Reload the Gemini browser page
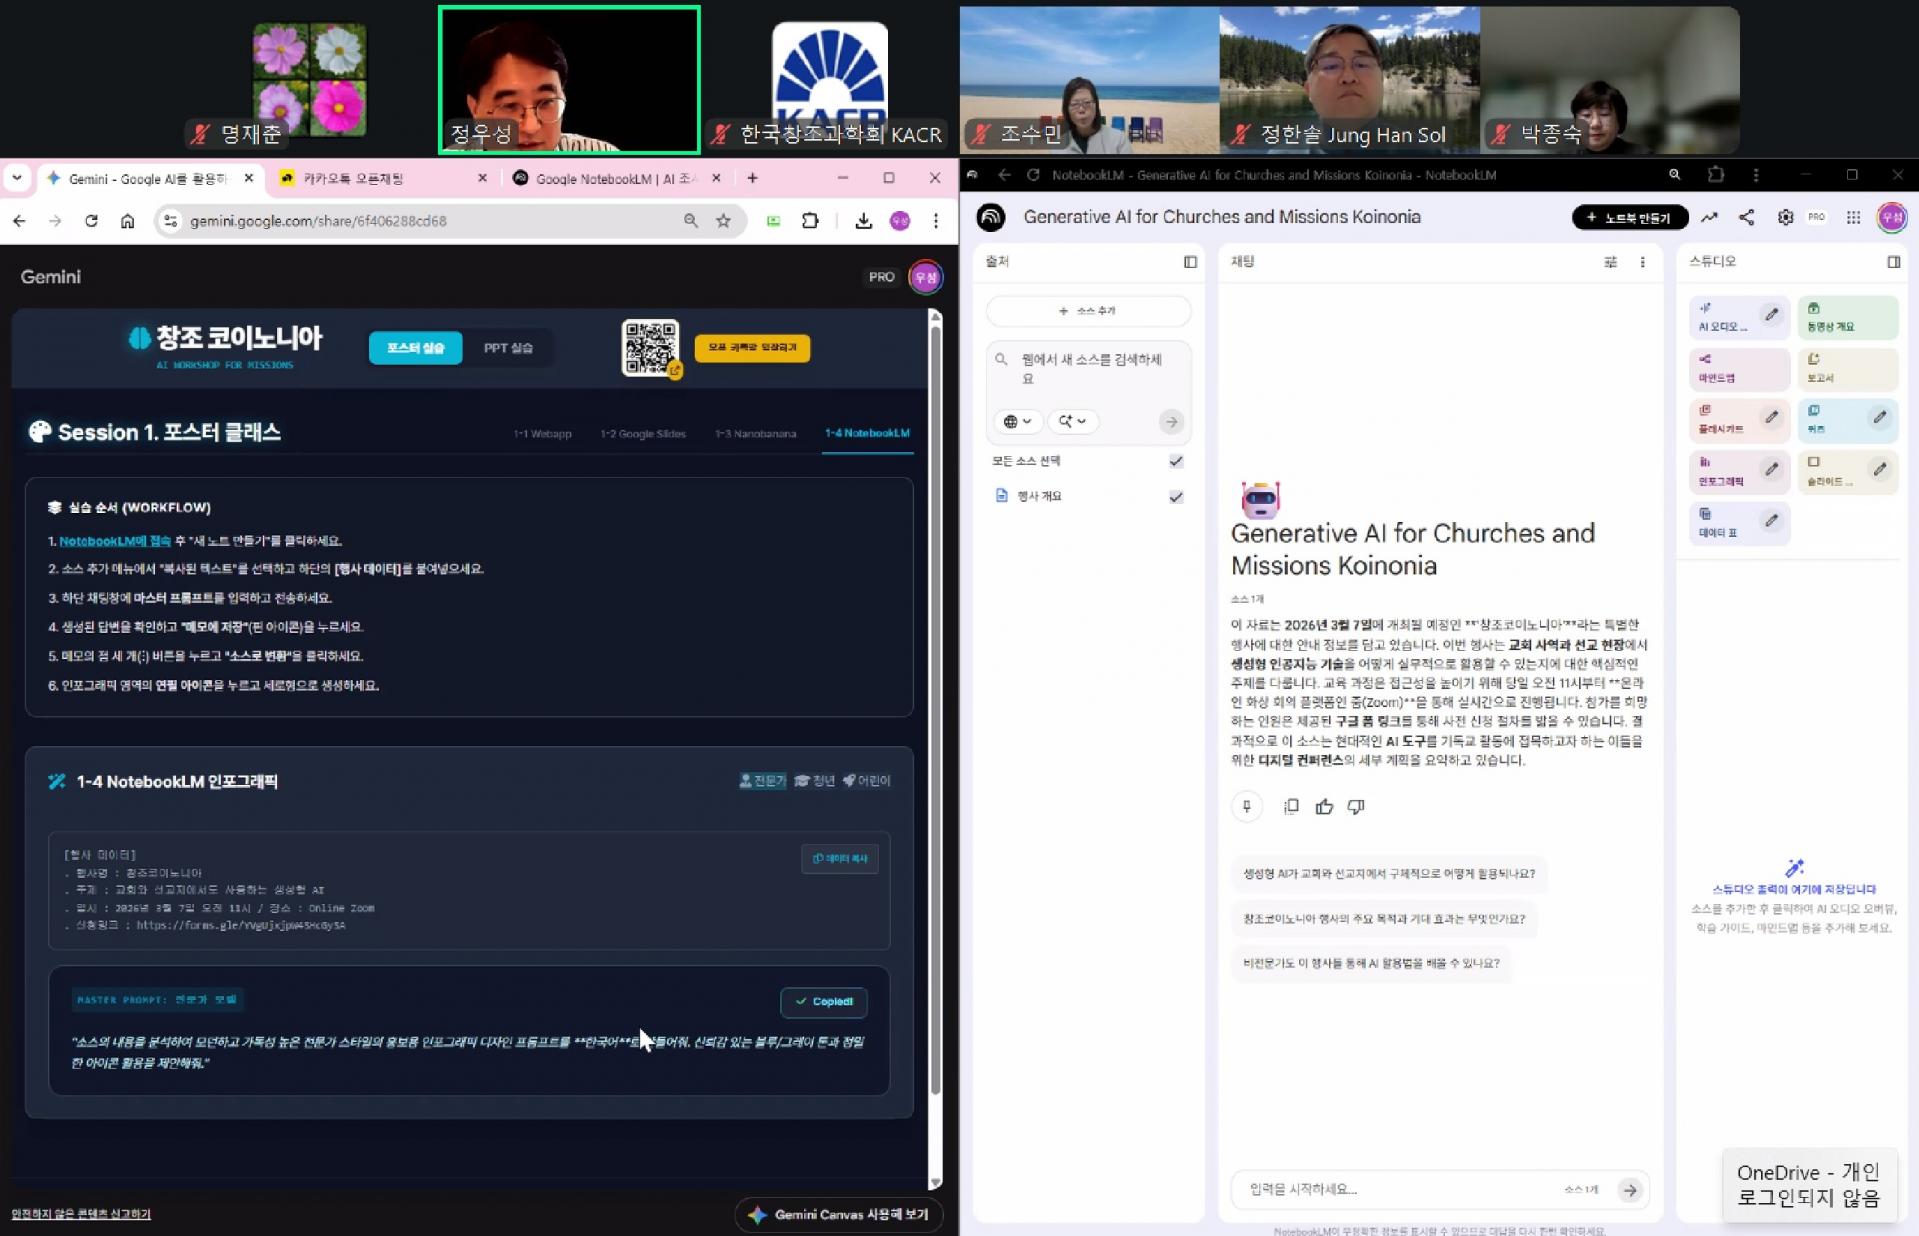 point(91,221)
